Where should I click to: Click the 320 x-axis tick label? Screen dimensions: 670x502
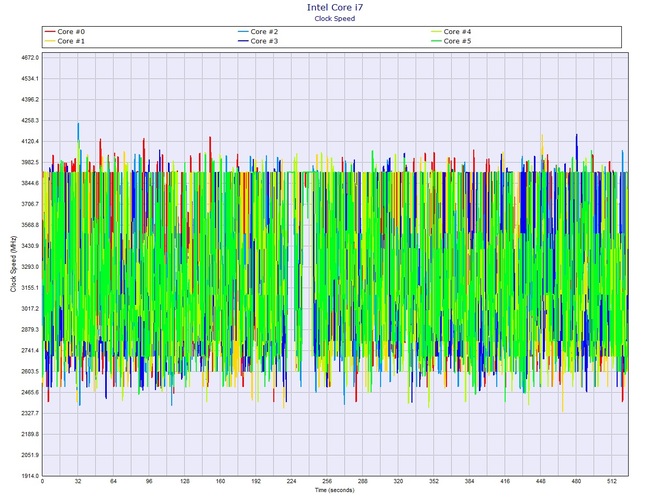point(398,481)
